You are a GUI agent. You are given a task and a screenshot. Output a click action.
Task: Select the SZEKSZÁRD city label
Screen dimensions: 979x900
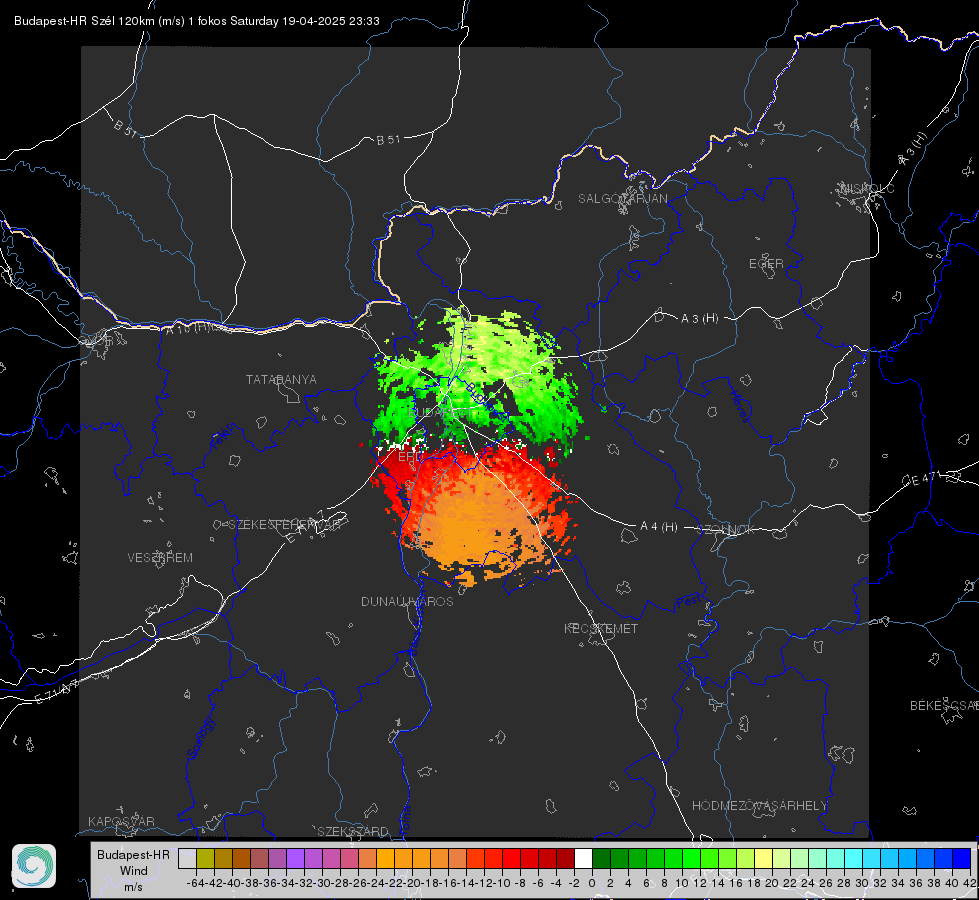tap(353, 831)
